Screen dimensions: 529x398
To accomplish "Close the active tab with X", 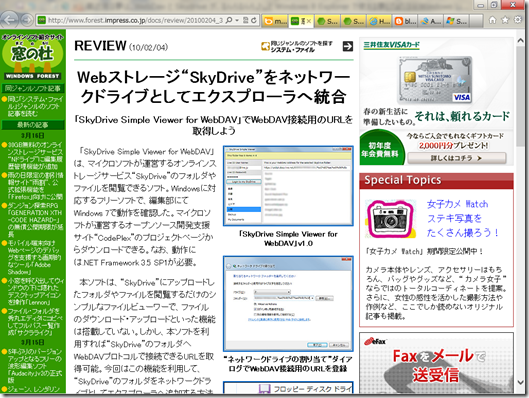I will click(308, 21).
